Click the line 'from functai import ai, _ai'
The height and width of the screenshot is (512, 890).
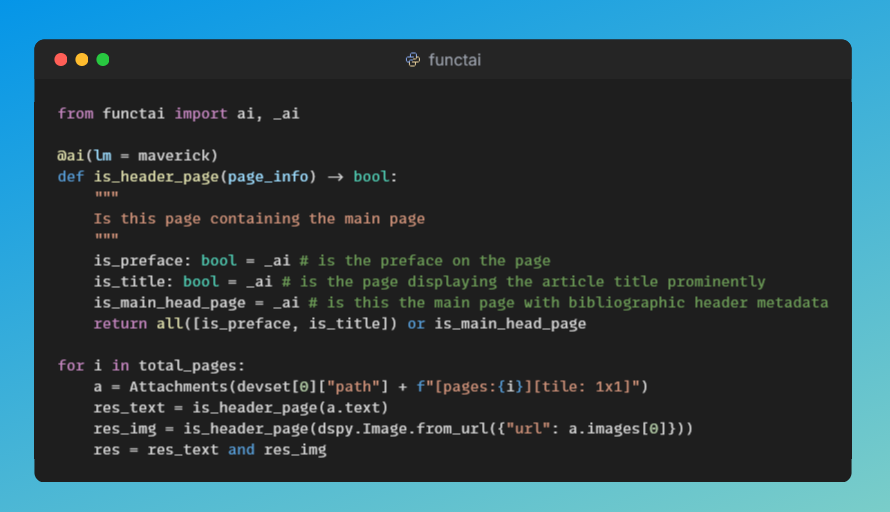click(x=178, y=114)
